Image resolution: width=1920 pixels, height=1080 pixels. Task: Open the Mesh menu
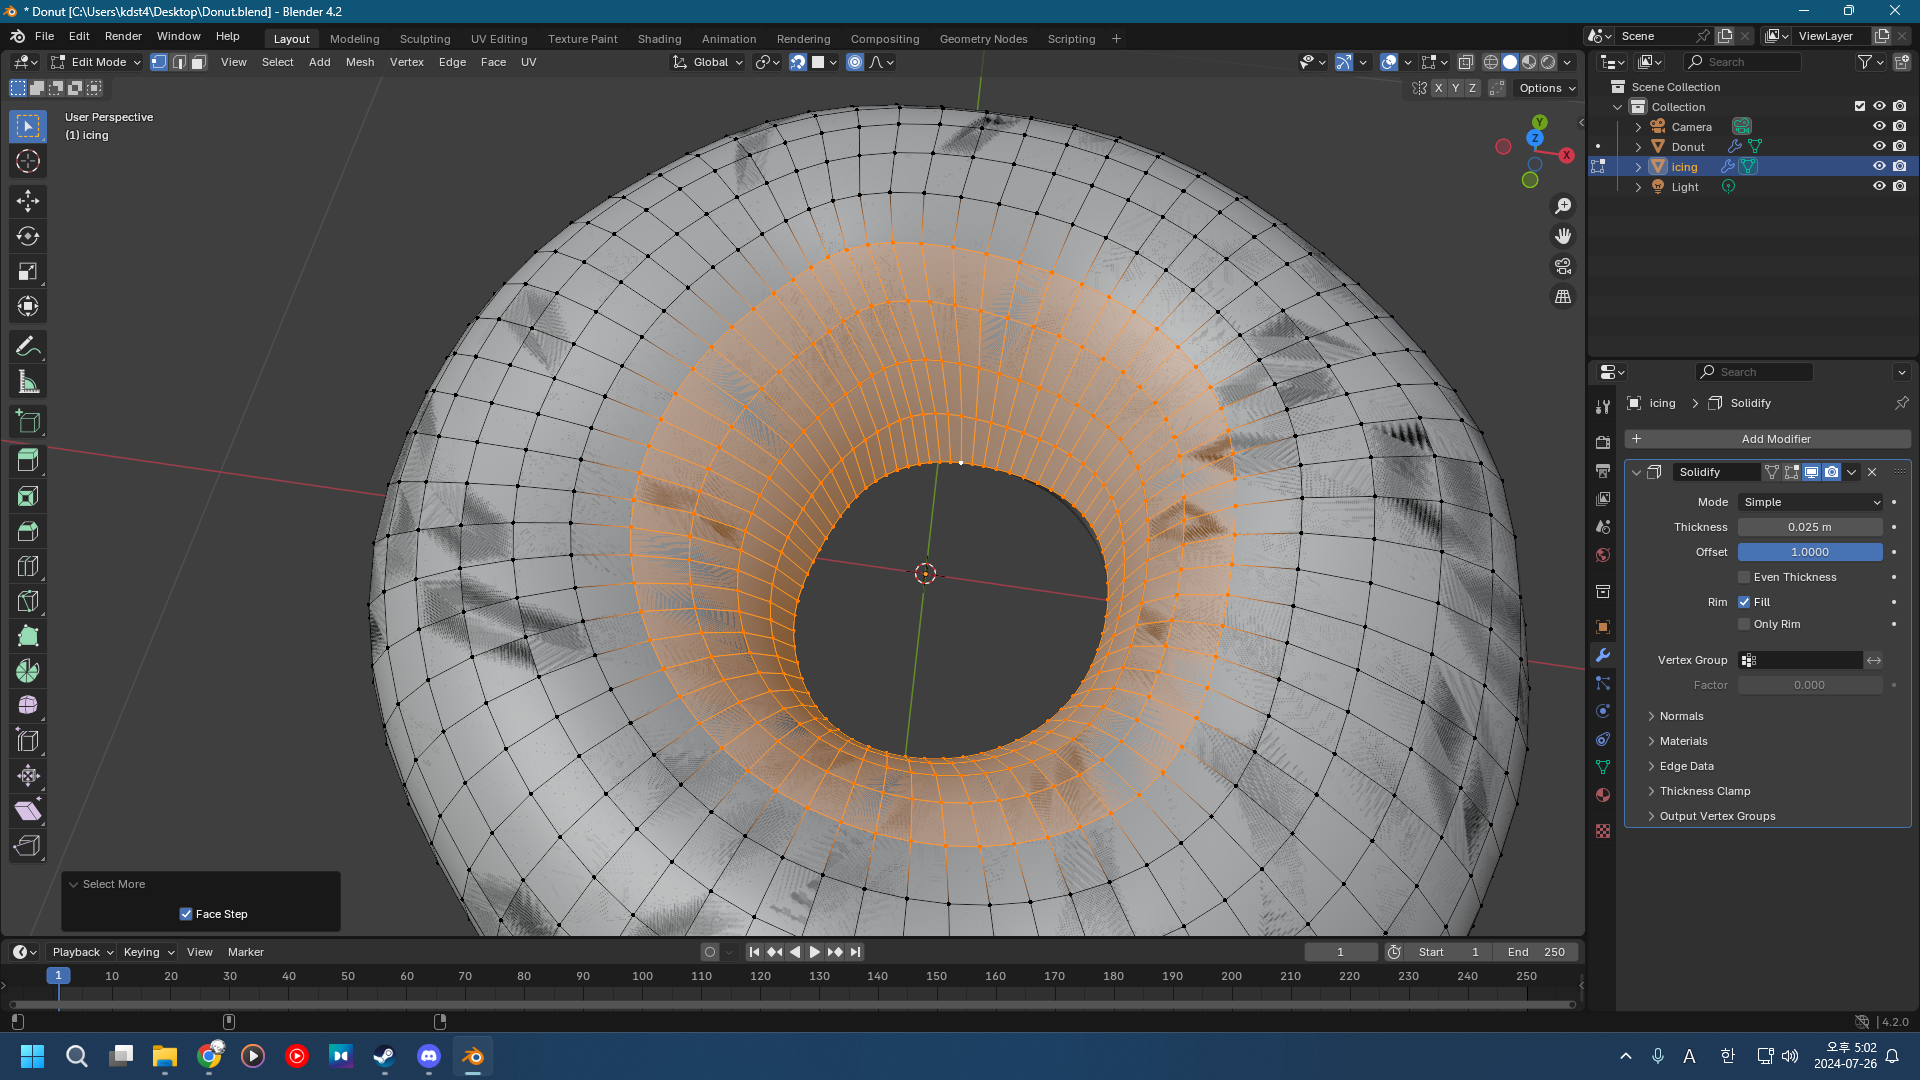[x=359, y=62]
